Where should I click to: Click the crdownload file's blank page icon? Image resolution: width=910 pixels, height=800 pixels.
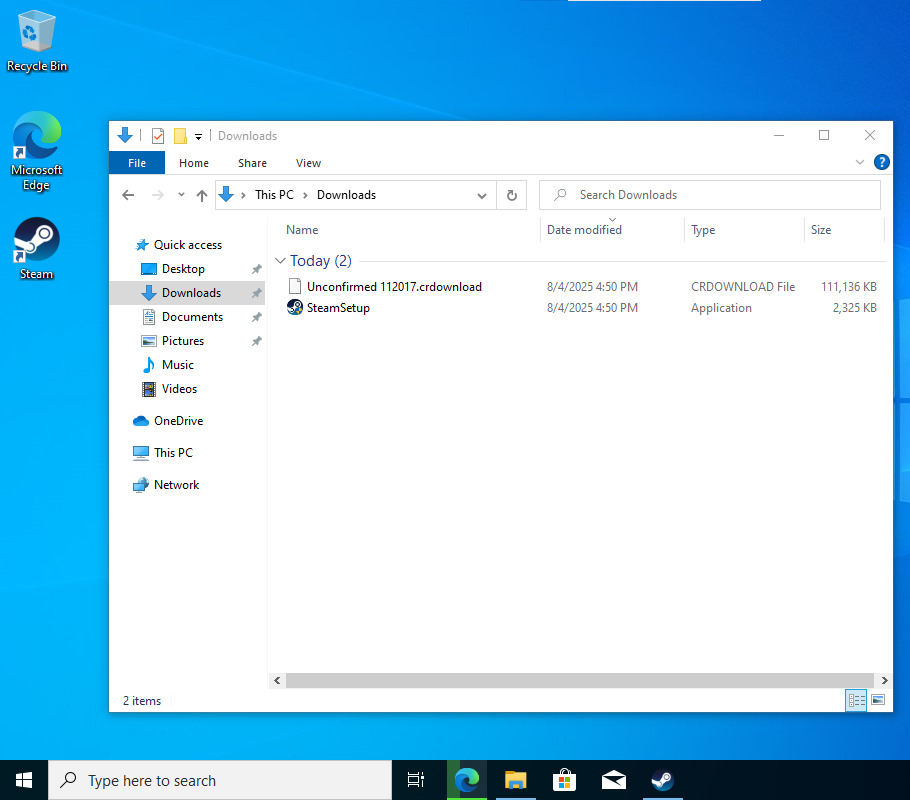tap(295, 286)
